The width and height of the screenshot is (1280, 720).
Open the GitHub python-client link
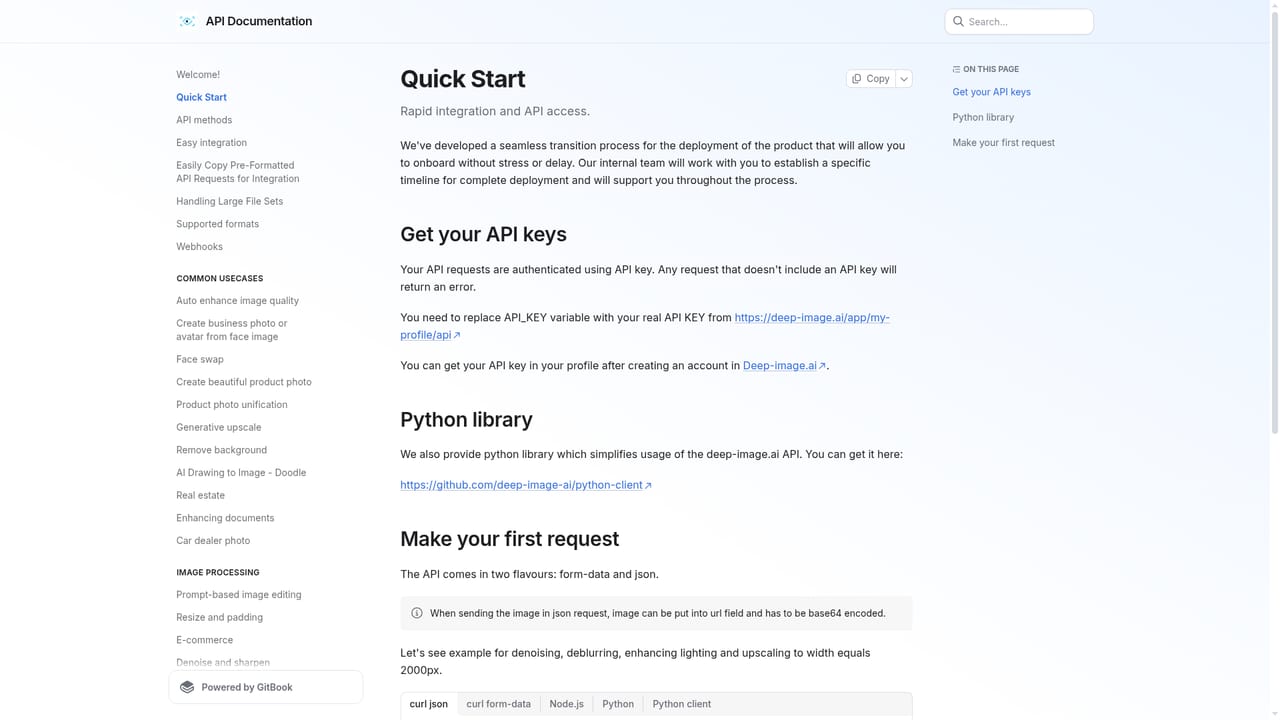click(526, 485)
